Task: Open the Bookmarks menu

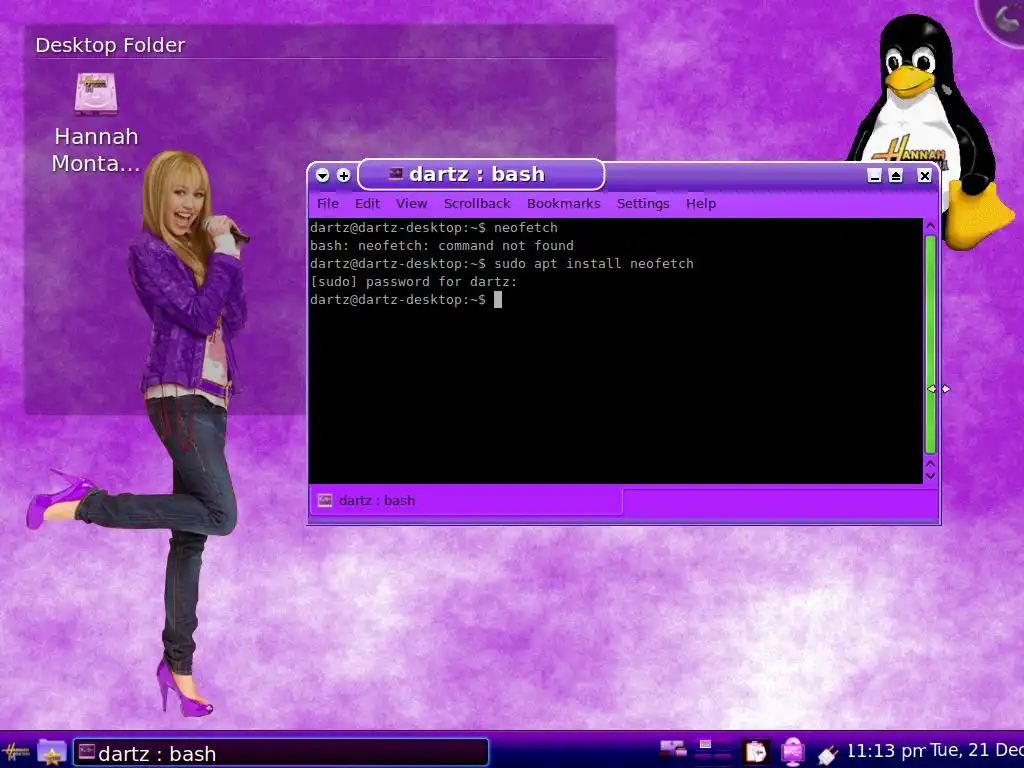Action: pyautogui.click(x=564, y=204)
